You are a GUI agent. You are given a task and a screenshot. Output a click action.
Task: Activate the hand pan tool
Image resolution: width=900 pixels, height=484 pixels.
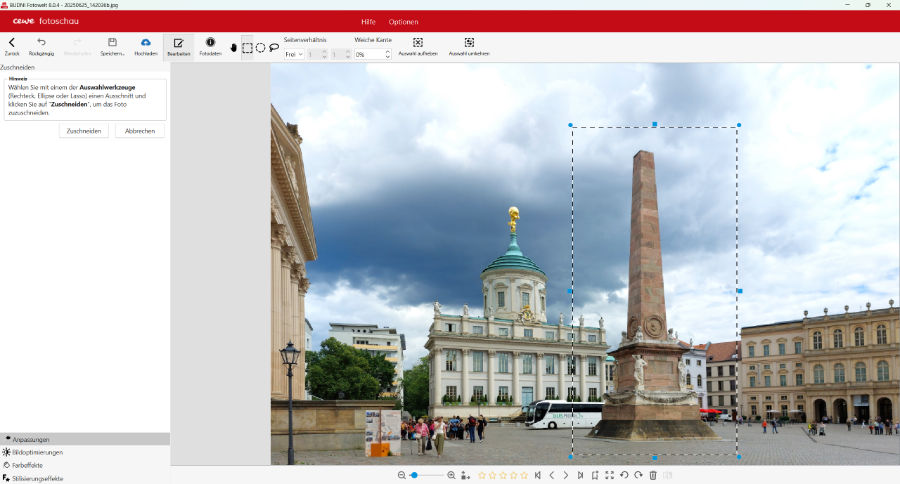coord(234,47)
